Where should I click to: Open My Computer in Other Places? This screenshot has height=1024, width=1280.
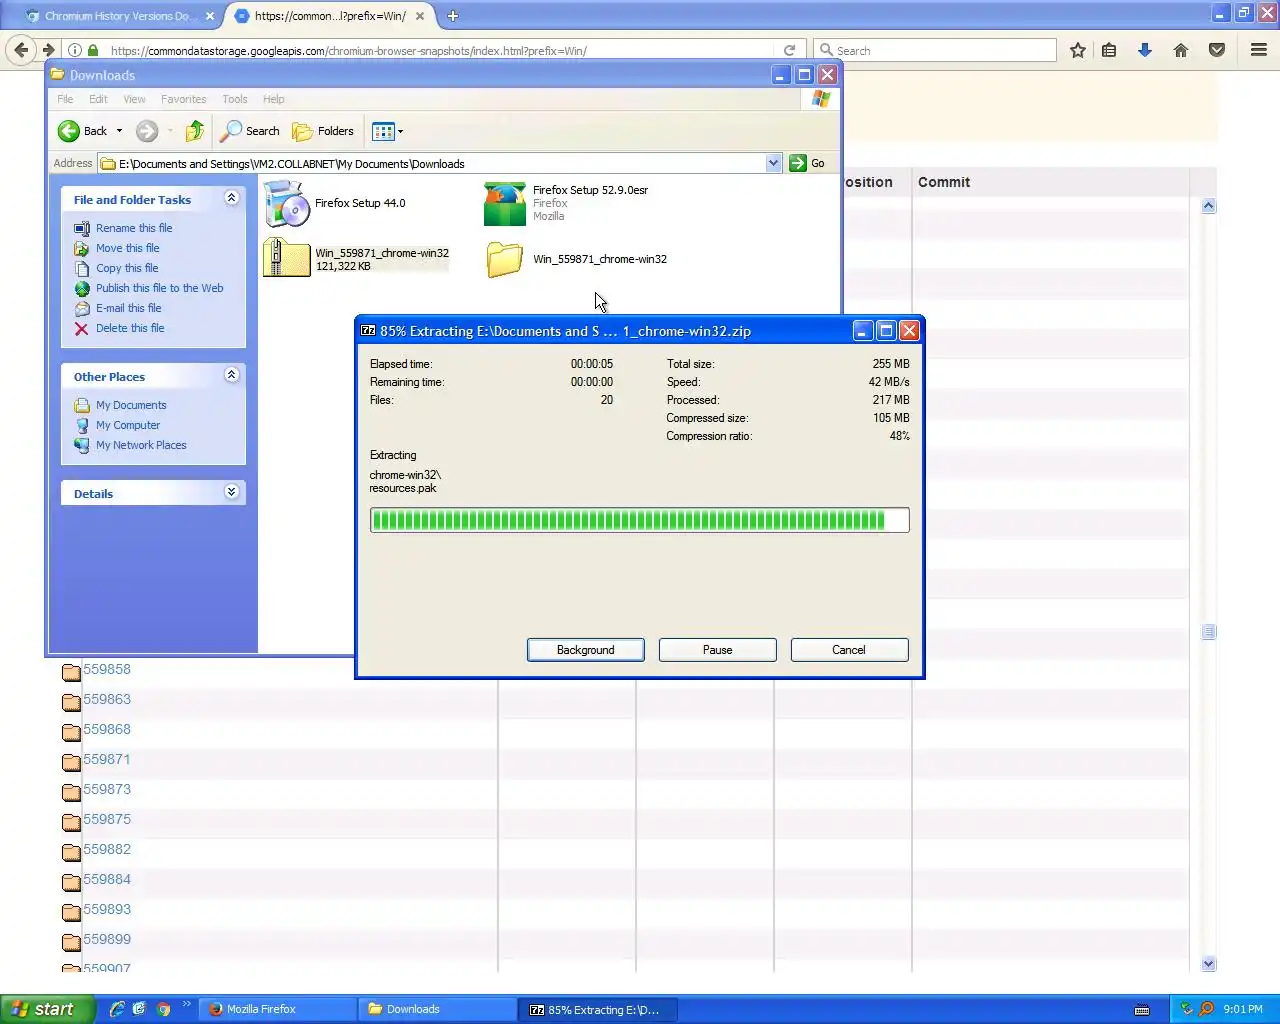pos(128,425)
